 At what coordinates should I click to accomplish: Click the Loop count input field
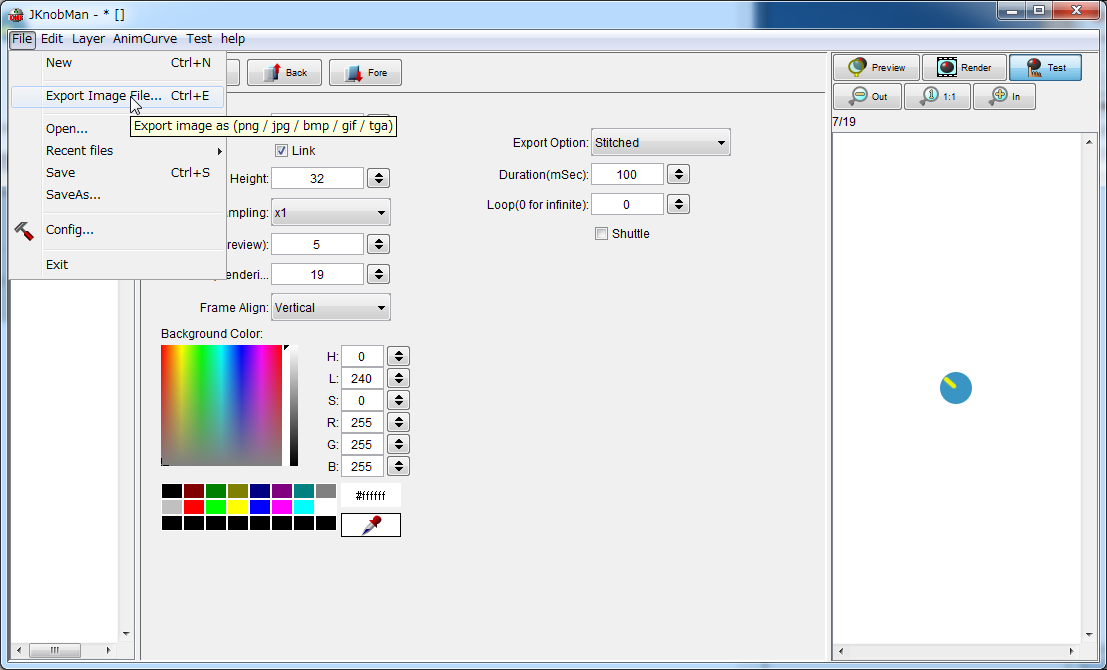[x=627, y=204]
